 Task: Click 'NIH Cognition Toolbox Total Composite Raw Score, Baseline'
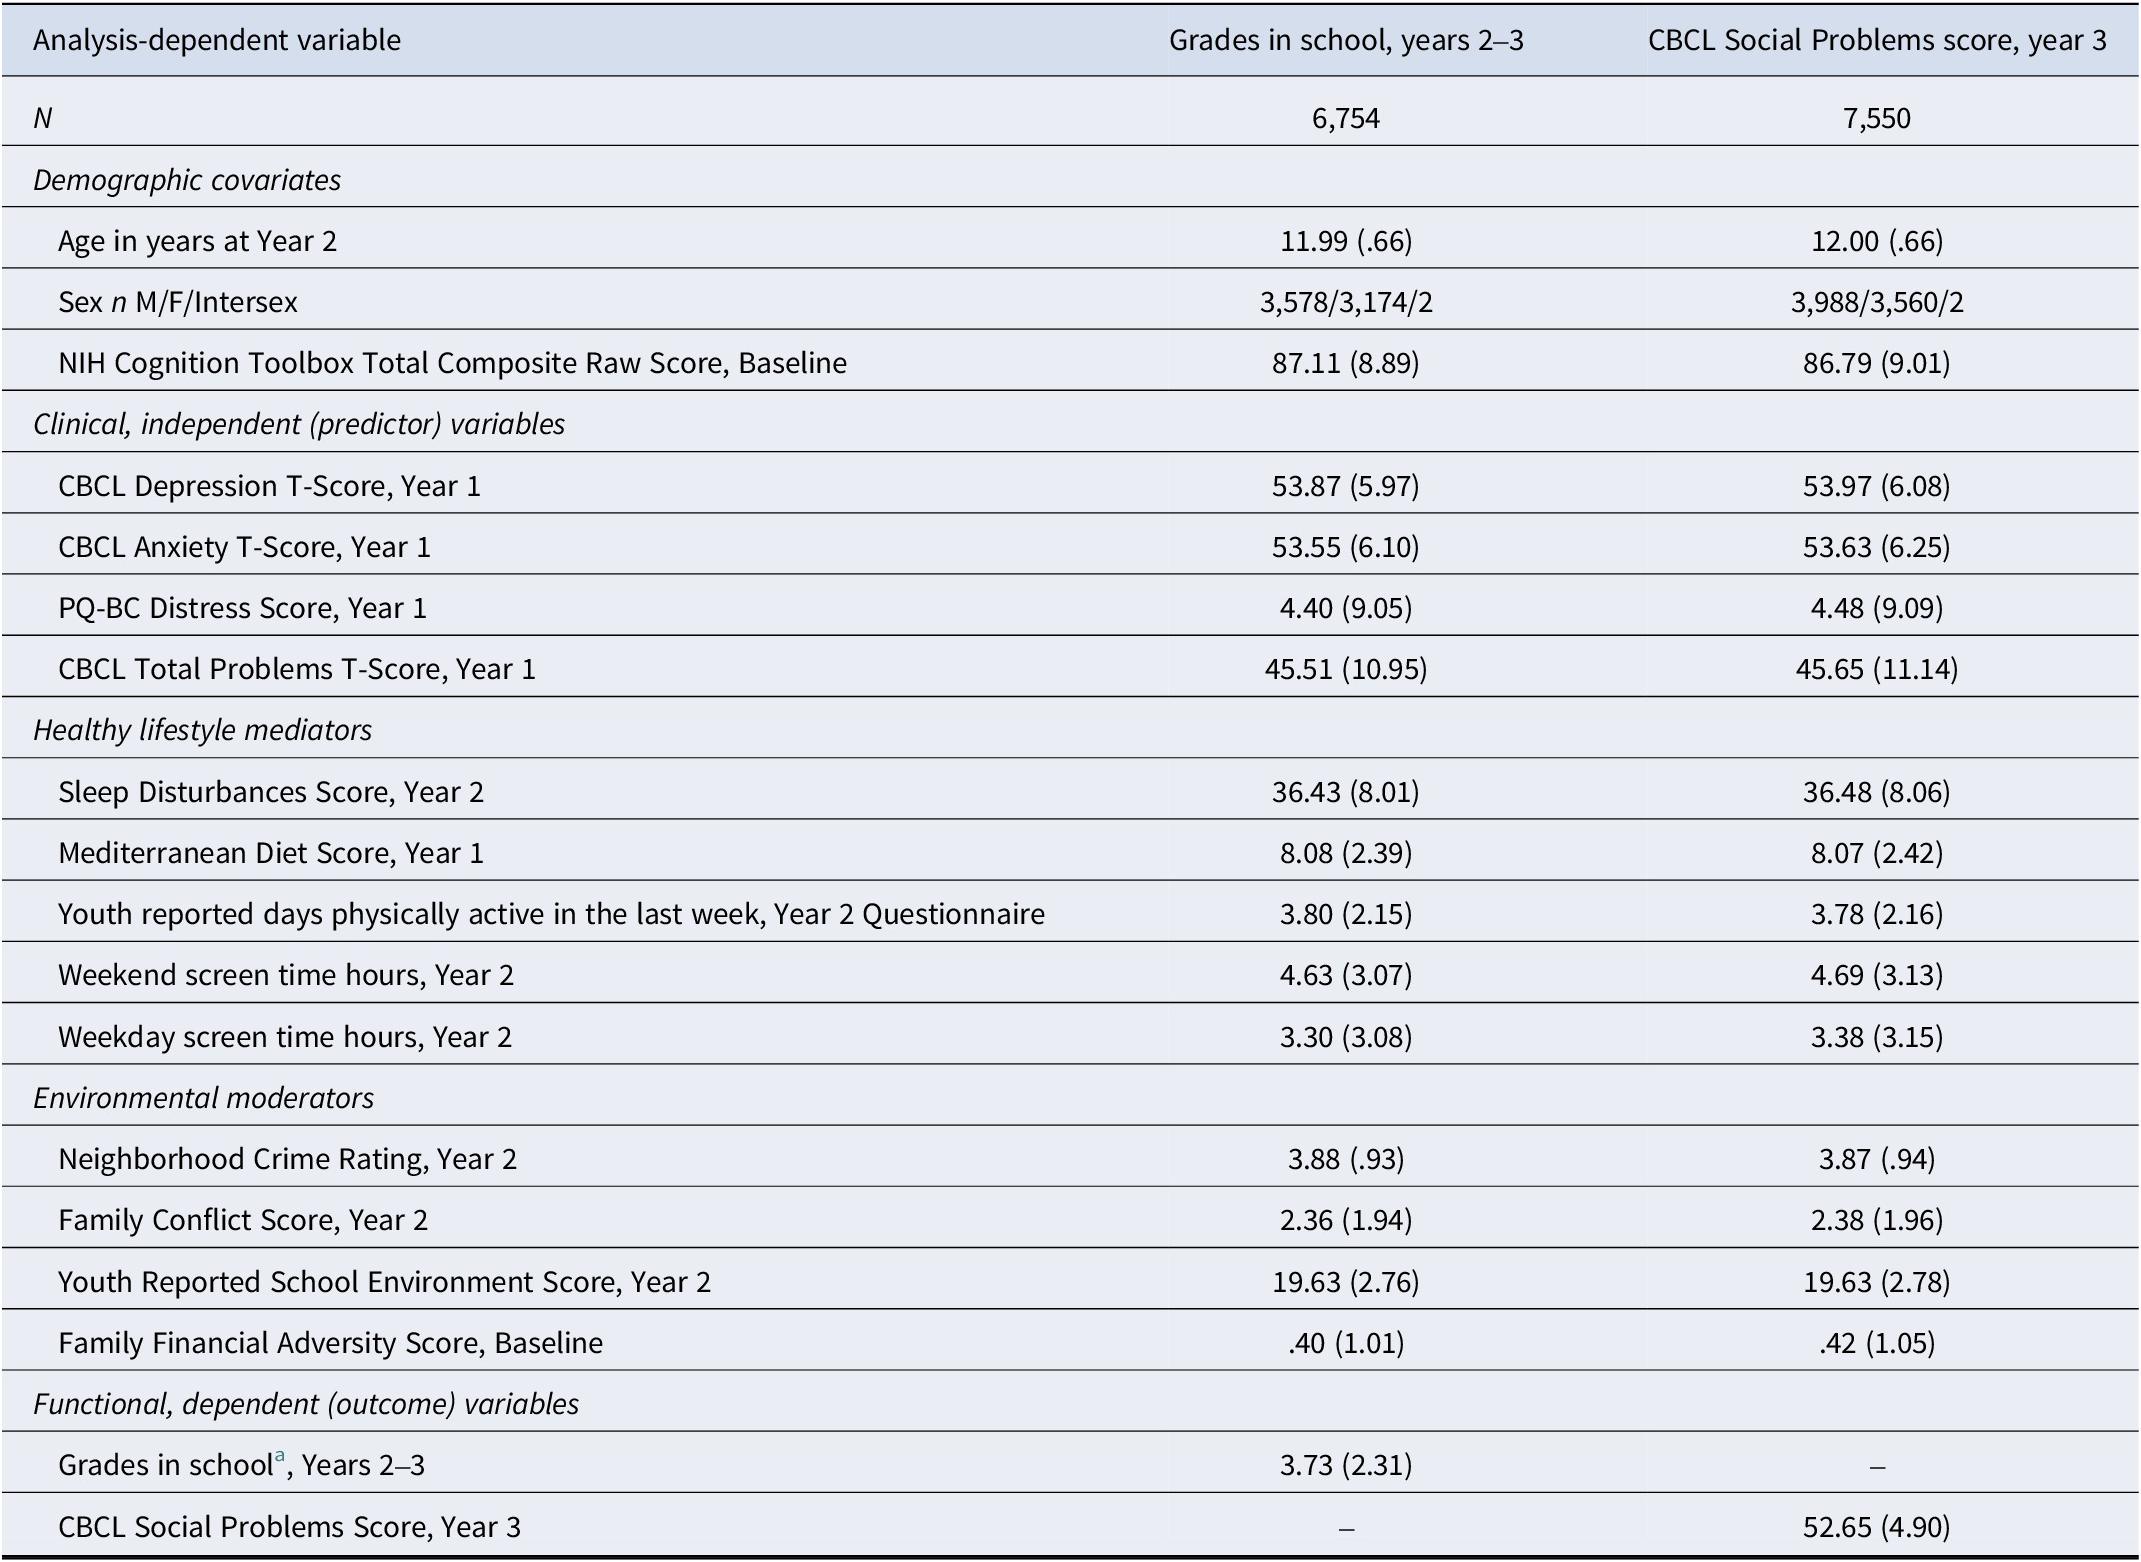[453, 363]
